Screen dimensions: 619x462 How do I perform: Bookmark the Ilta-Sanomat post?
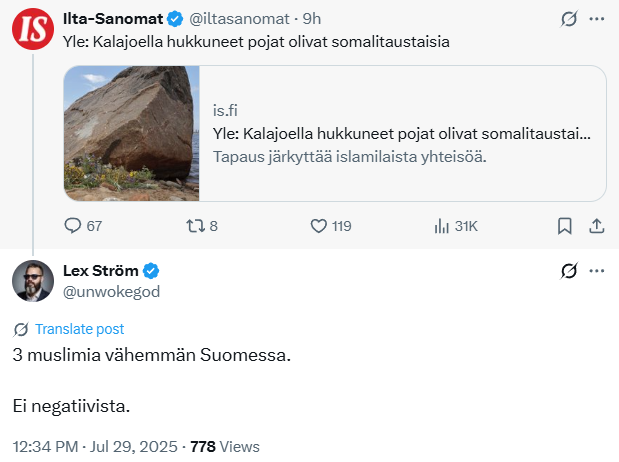(564, 226)
